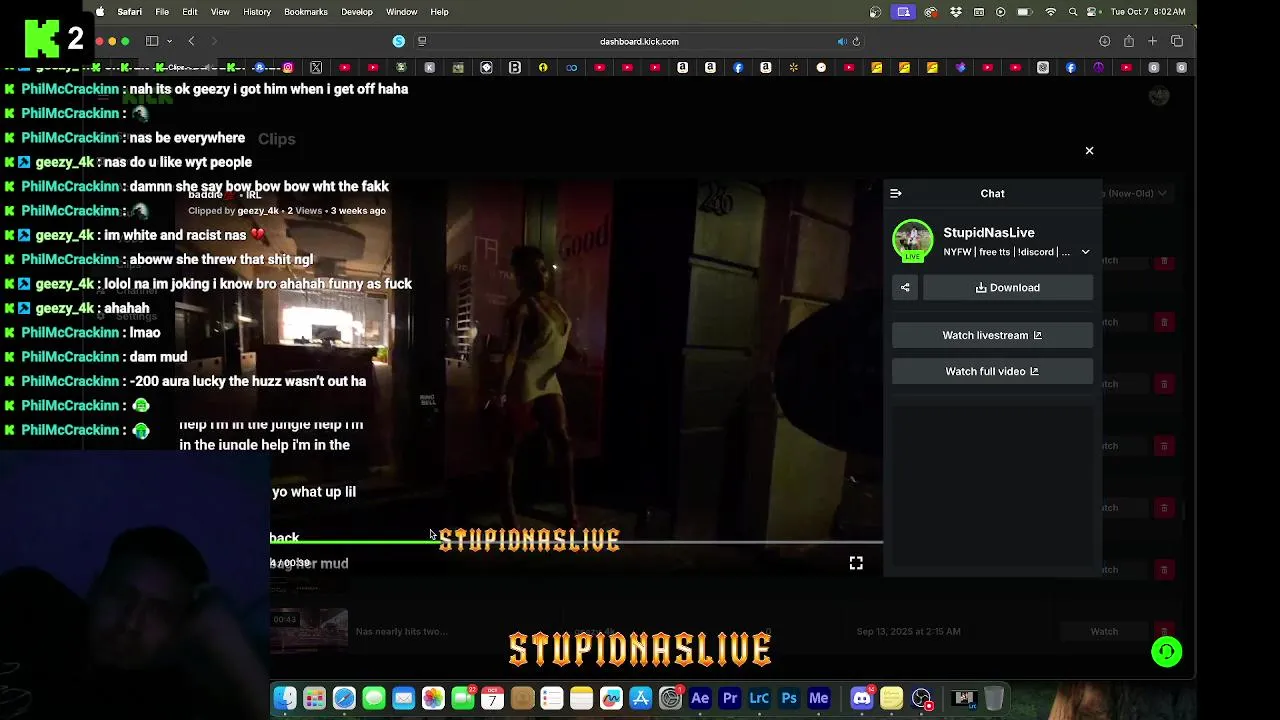Viewport: 1280px width, 720px height.
Task: Toggle the Safari sidebar button
Action: point(152,42)
